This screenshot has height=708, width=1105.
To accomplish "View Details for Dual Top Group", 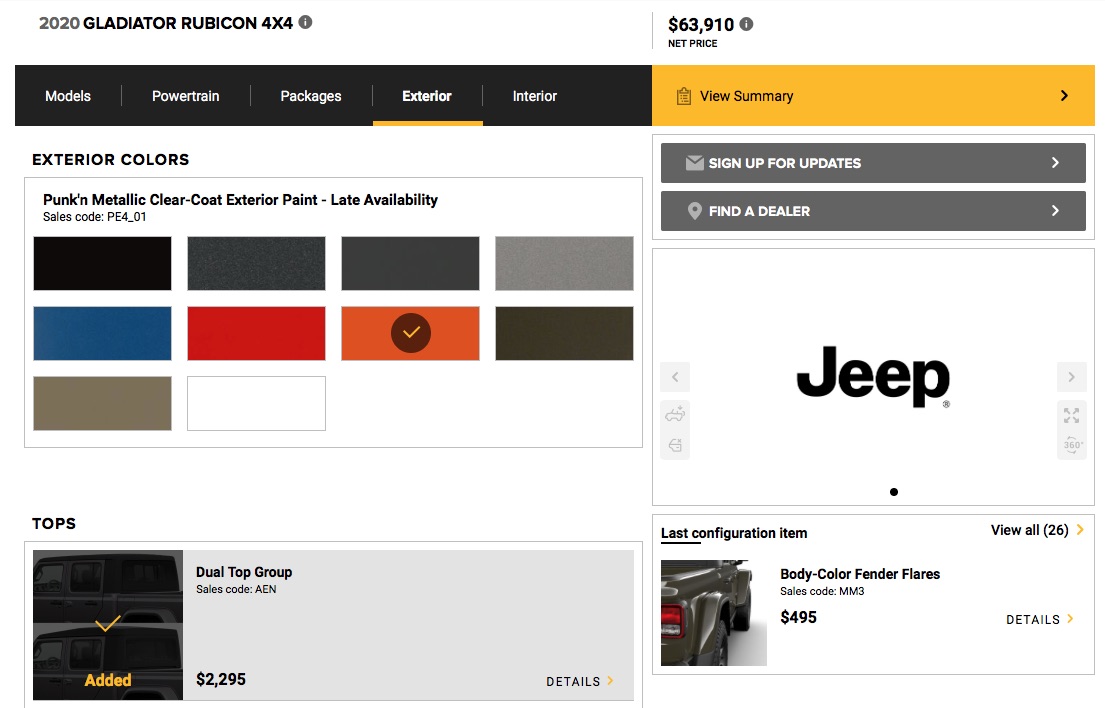I will pos(579,681).
